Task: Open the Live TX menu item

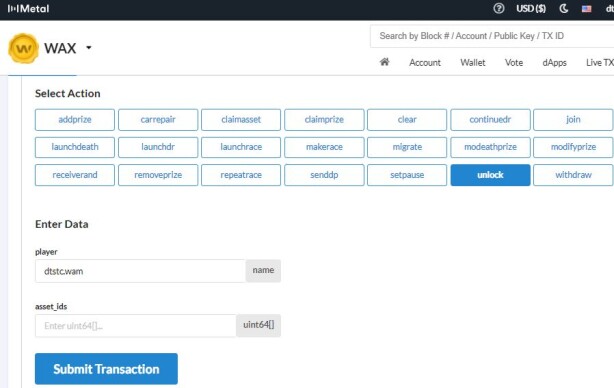Action: [600, 63]
